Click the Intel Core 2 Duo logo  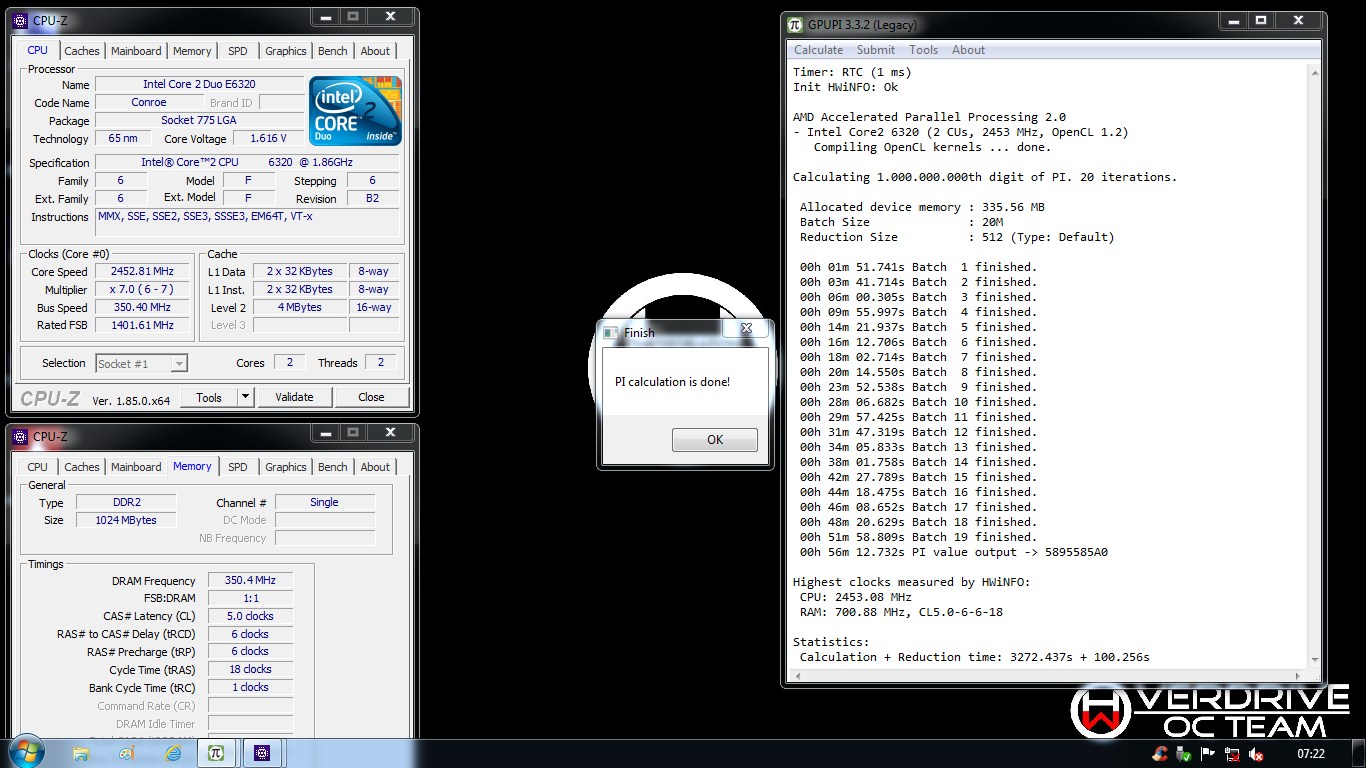tap(355, 111)
